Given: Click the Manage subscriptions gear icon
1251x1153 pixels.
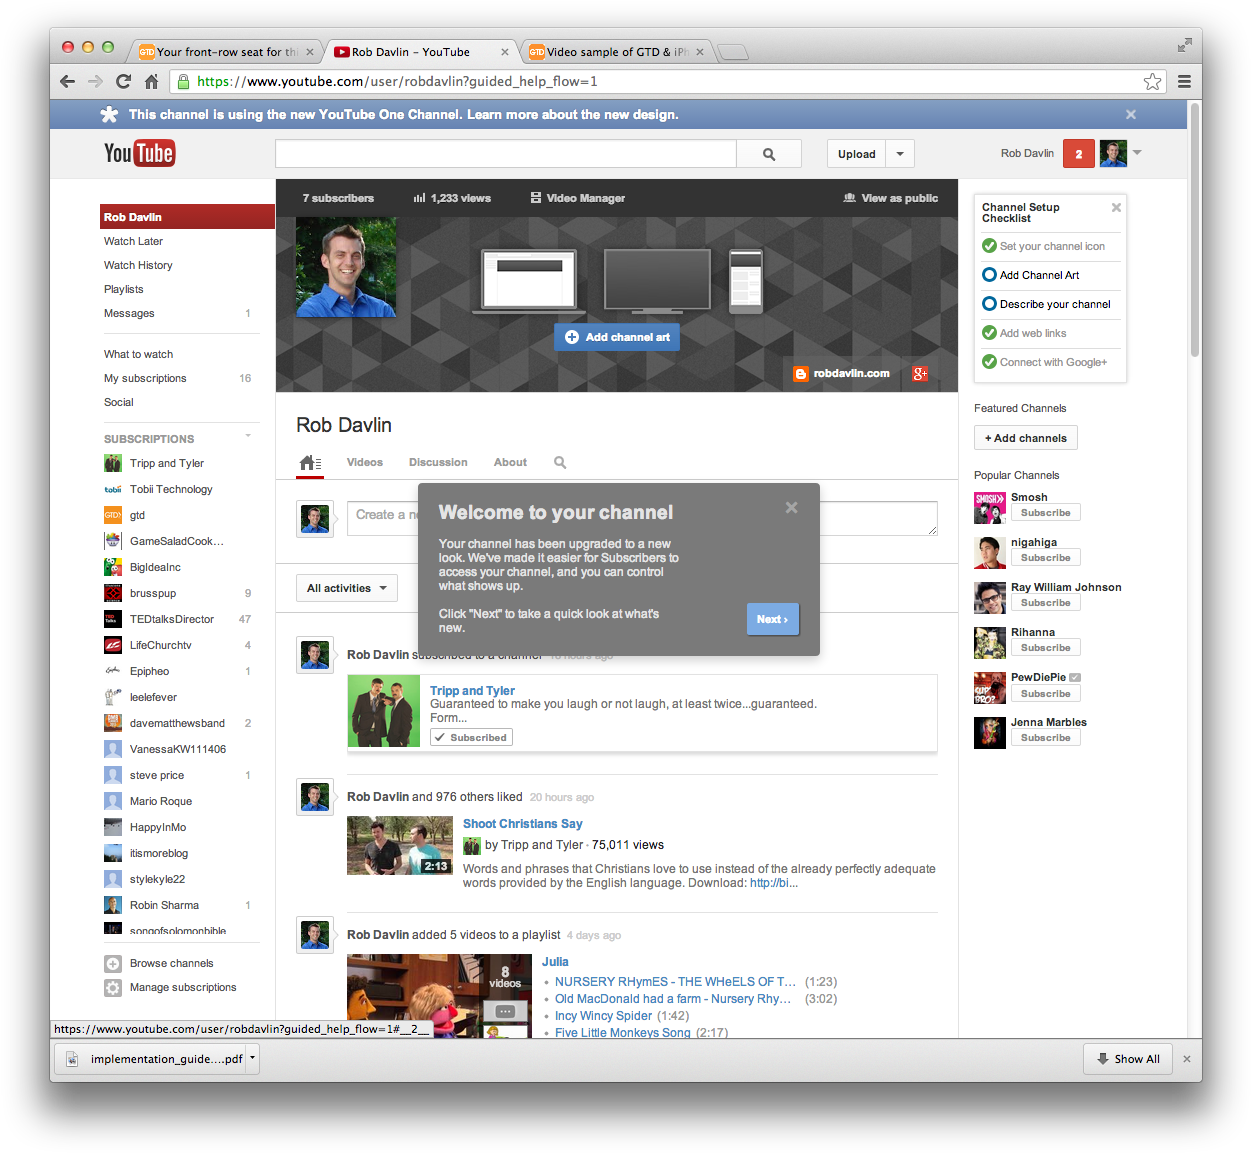Looking at the screenshot, I should coord(113,988).
